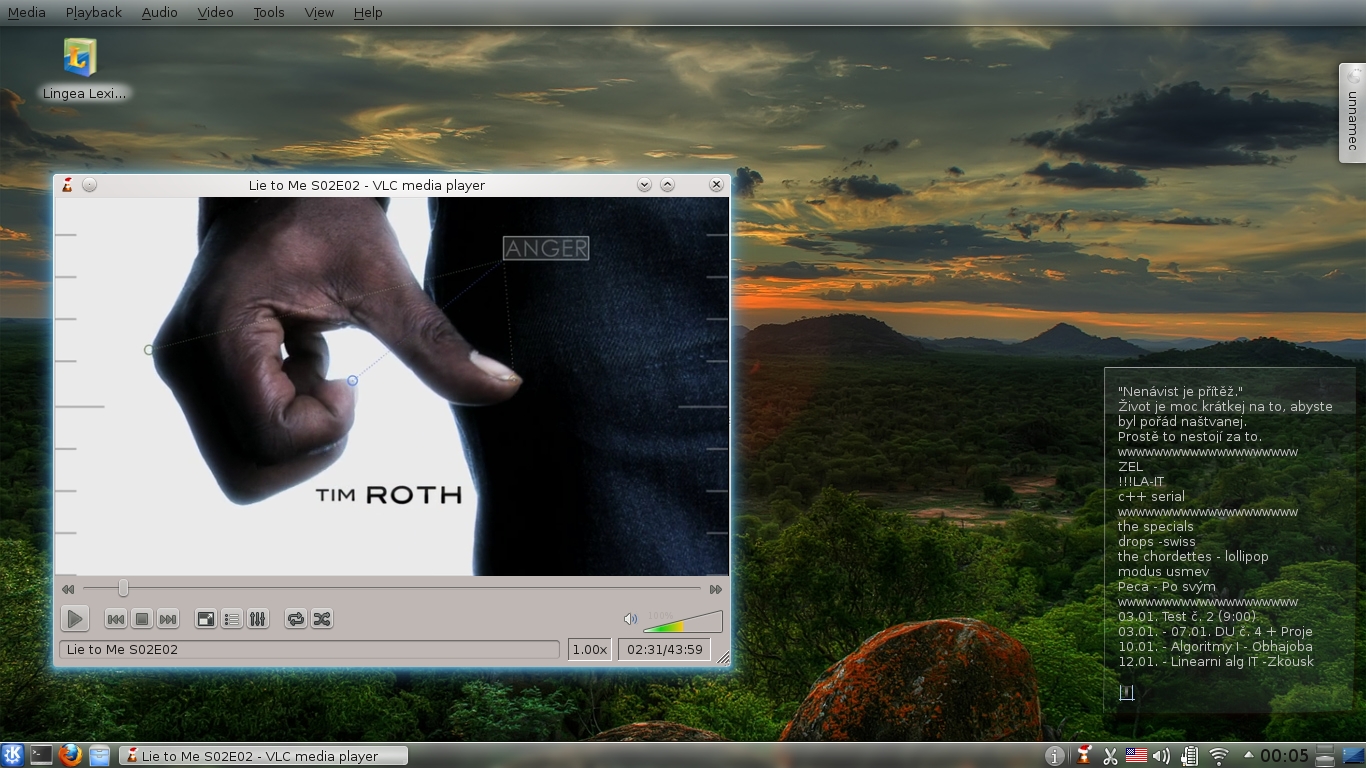Open the Tools menu
Screen dimensions: 1366x768
(269, 12)
